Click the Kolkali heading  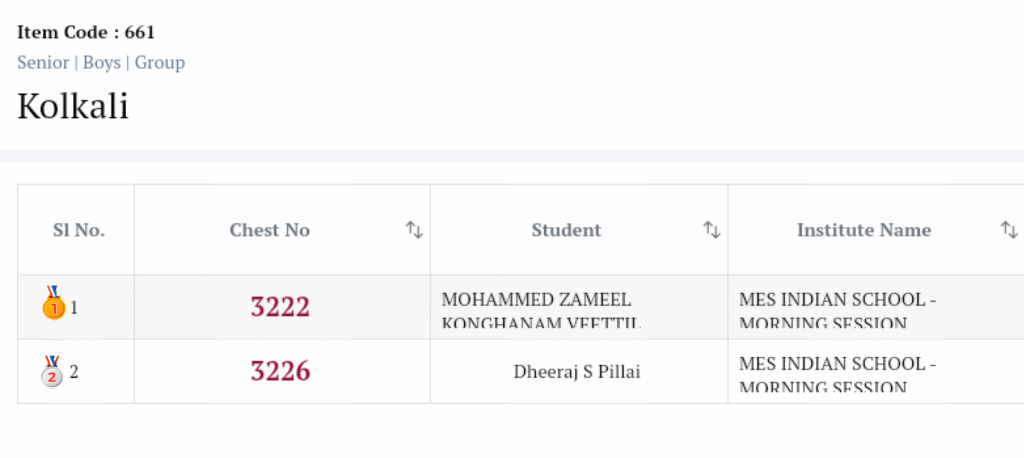click(x=73, y=106)
